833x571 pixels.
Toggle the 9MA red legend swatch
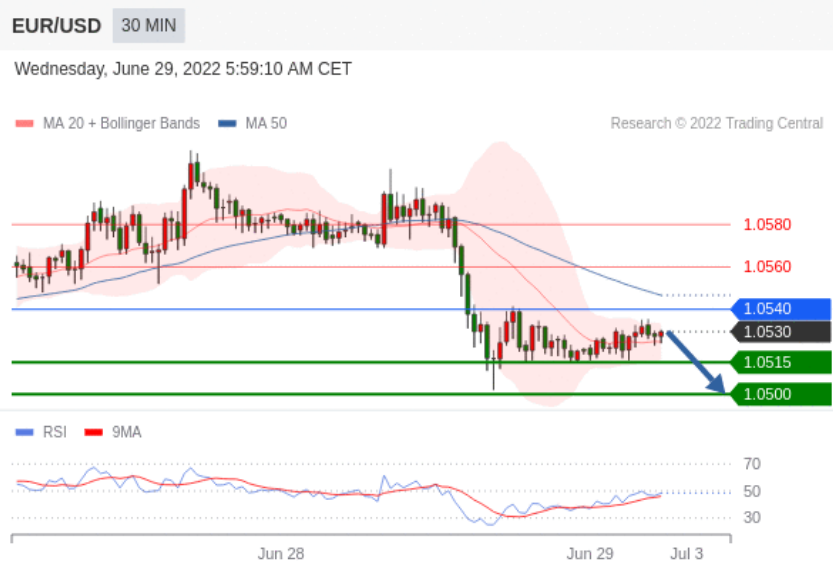click(94, 432)
